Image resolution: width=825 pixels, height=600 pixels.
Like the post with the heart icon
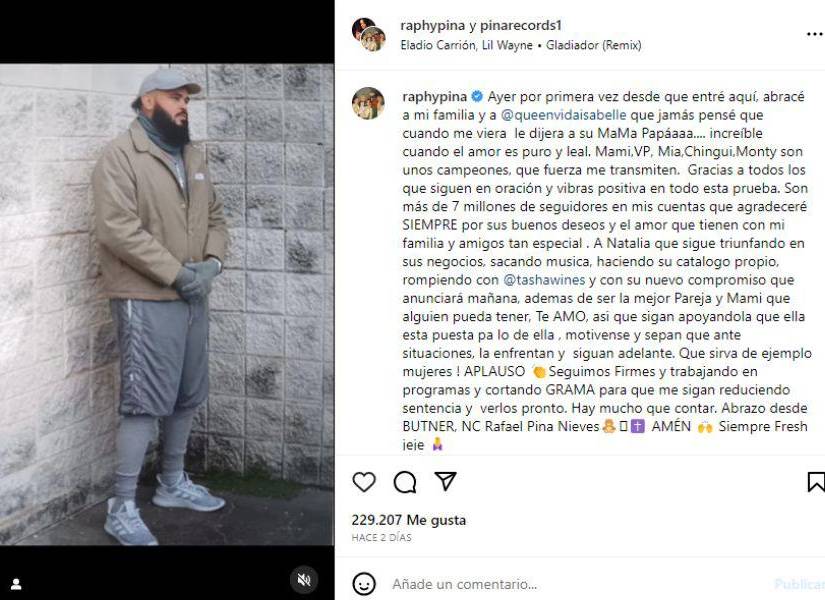click(x=364, y=482)
